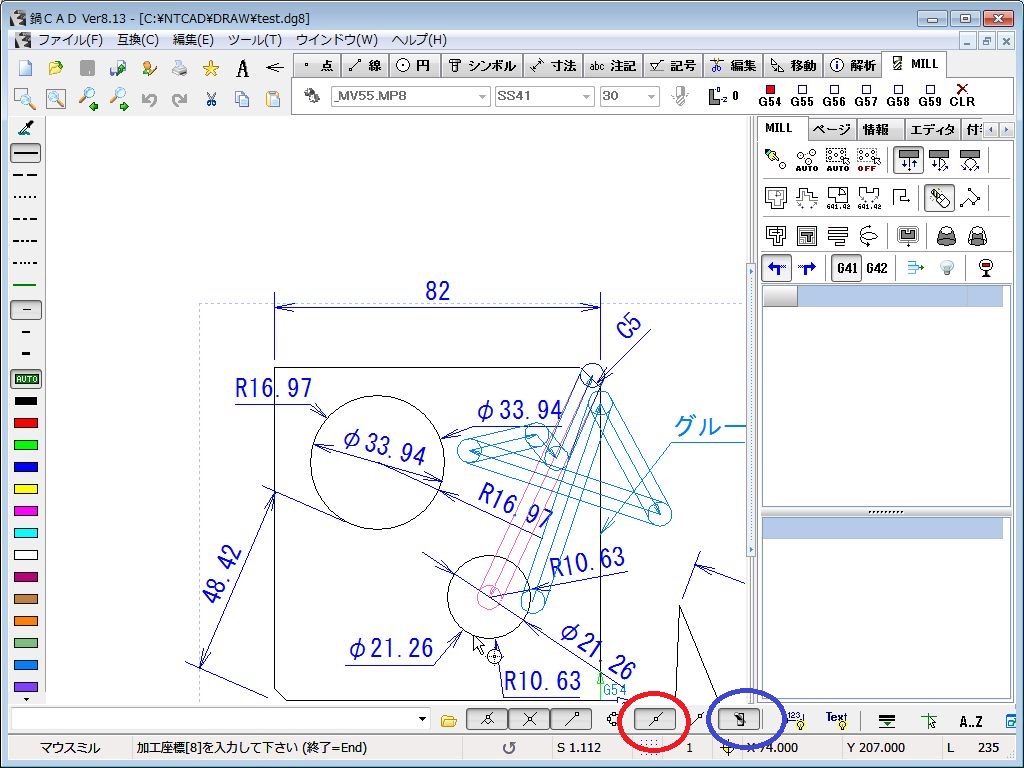The height and width of the screenshot is (768, 1024).
Task: Click the undo arrow icon
Action: (x=149, y=99)
